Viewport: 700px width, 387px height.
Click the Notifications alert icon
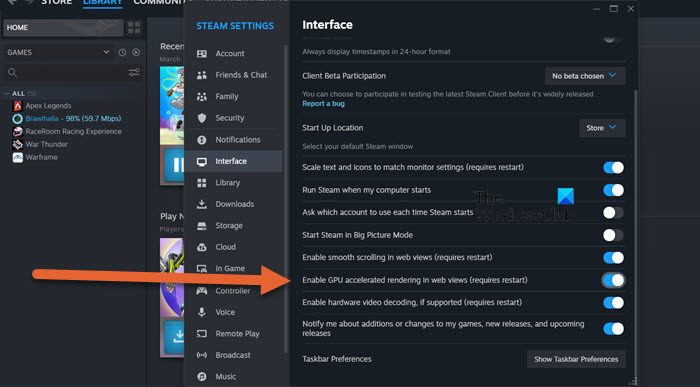(x=202, y=140)
